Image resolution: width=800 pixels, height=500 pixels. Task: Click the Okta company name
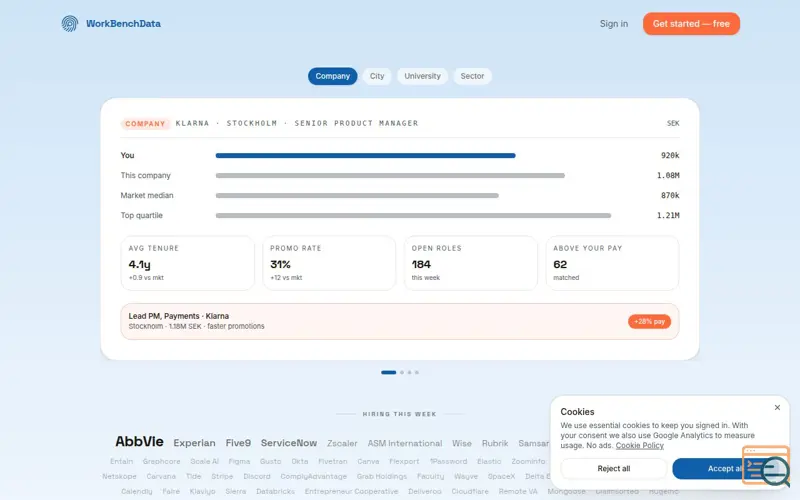tap(299, 461)
